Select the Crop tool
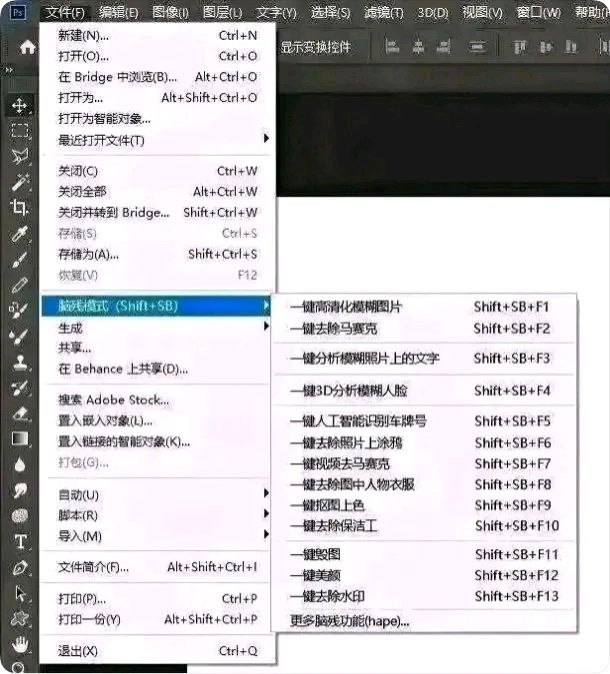 tap(19, 207)
